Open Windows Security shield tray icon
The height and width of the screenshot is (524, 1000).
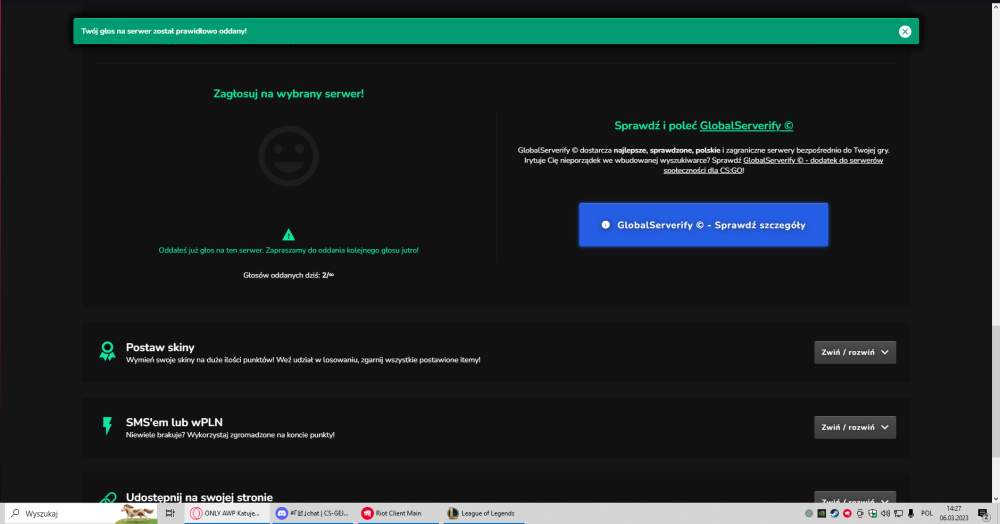872,513
